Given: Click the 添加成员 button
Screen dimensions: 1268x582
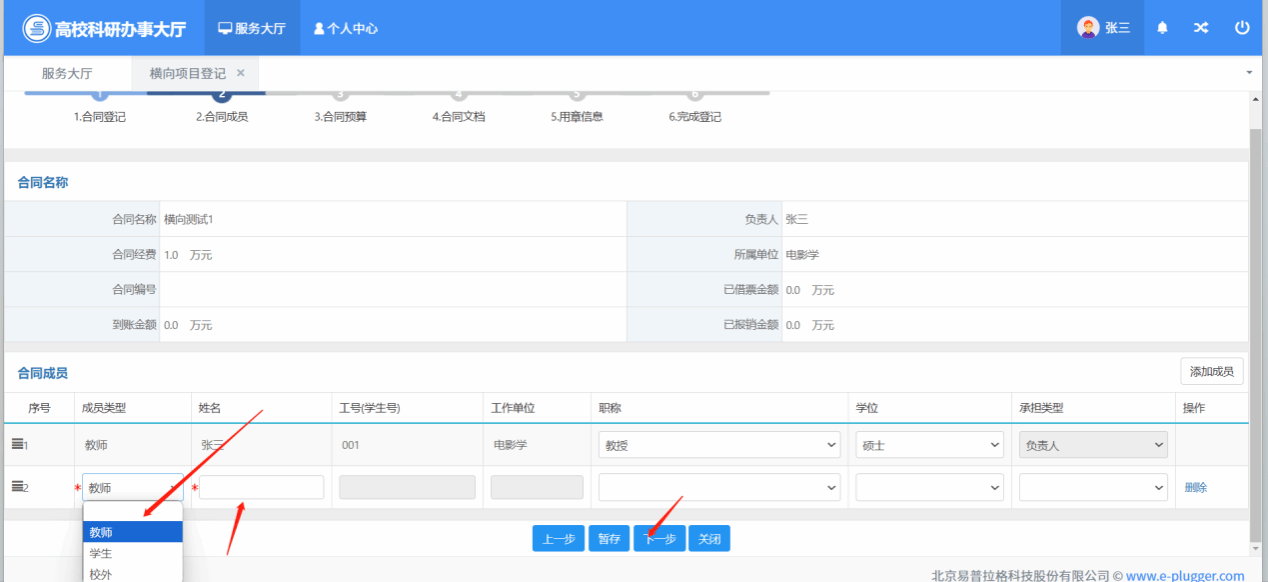Looking at the screenshot, I should pos(1212,372).
